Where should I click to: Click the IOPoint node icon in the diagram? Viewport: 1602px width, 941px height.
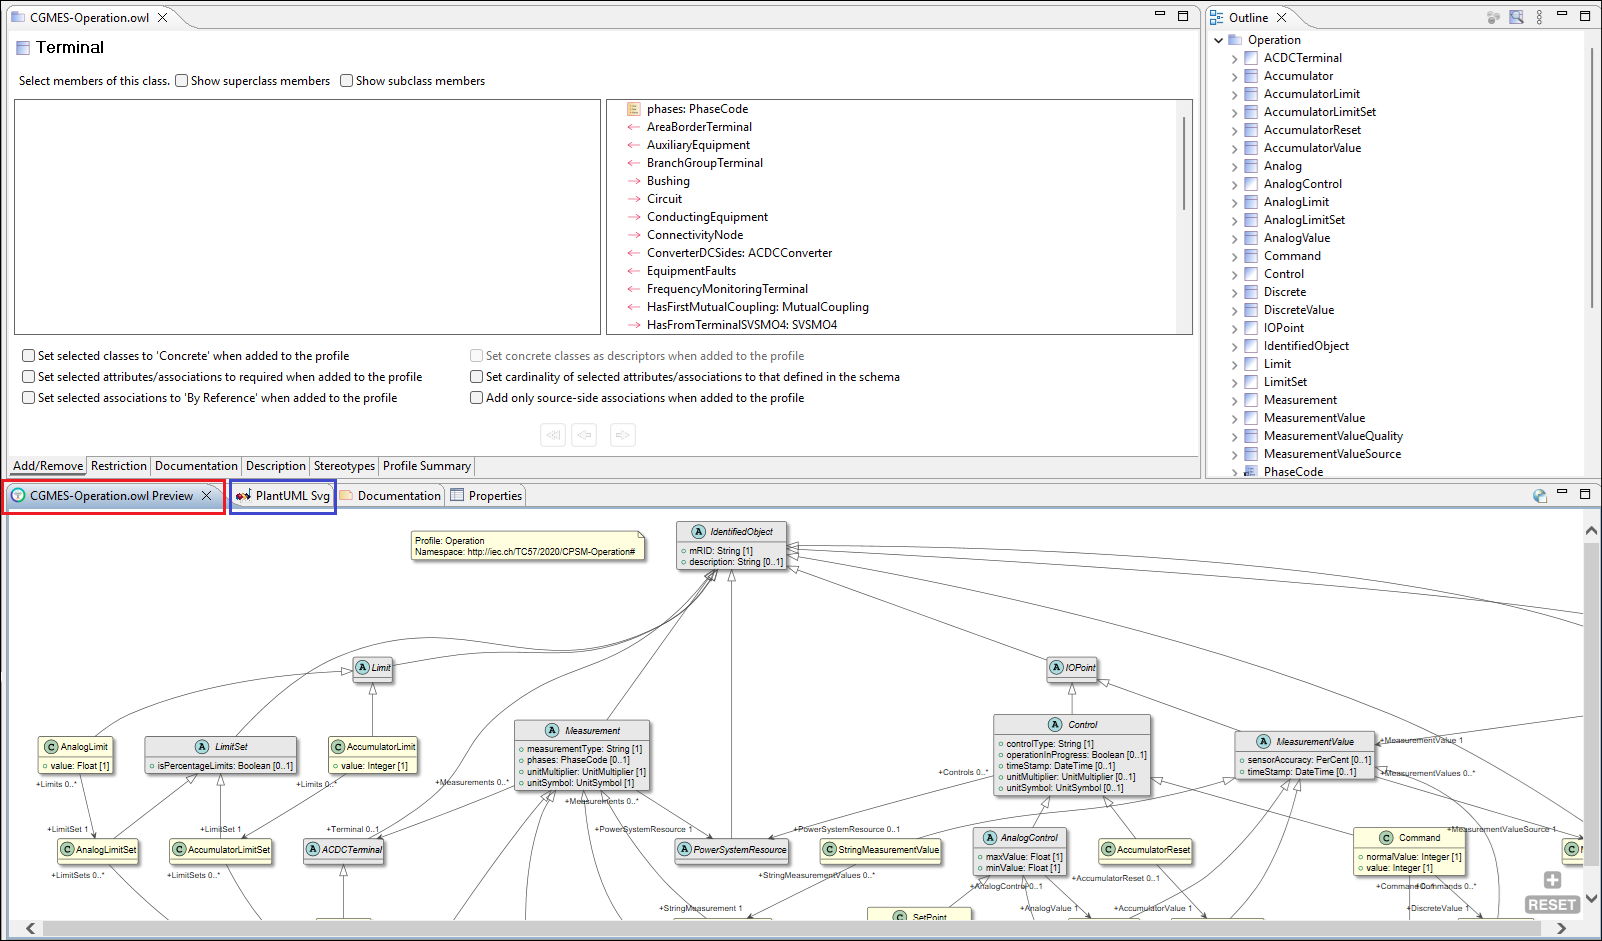point(1056,667)
